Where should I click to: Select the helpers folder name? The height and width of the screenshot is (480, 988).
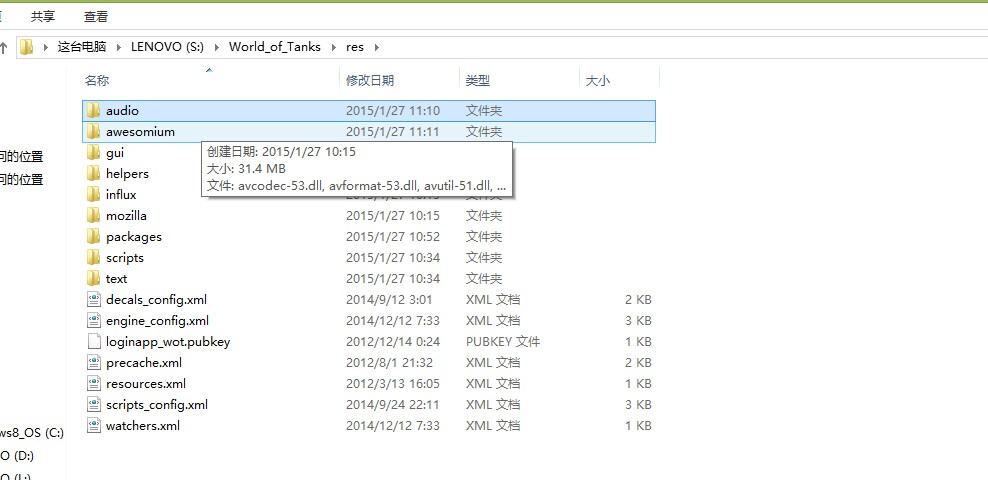tap(127, 174)
